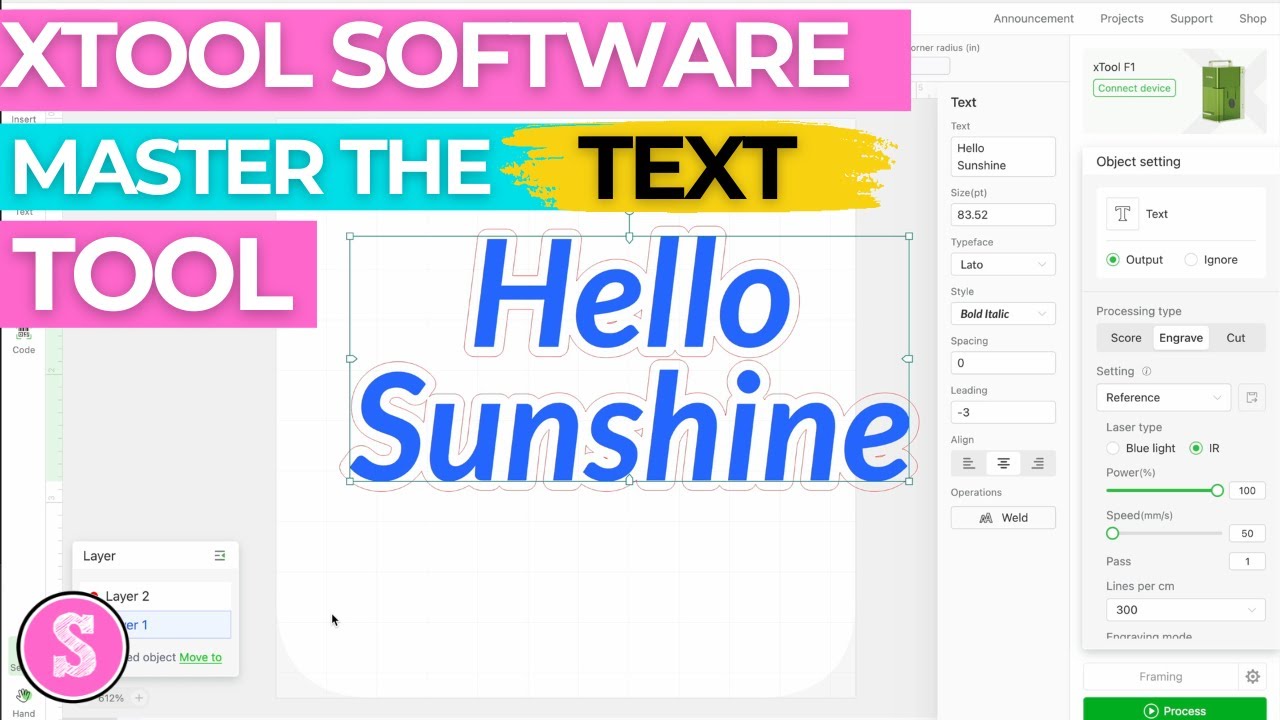Switch processing type to Score
Screen dimensions: 1280x720
pyautogui.click(x=1125, y=338)
